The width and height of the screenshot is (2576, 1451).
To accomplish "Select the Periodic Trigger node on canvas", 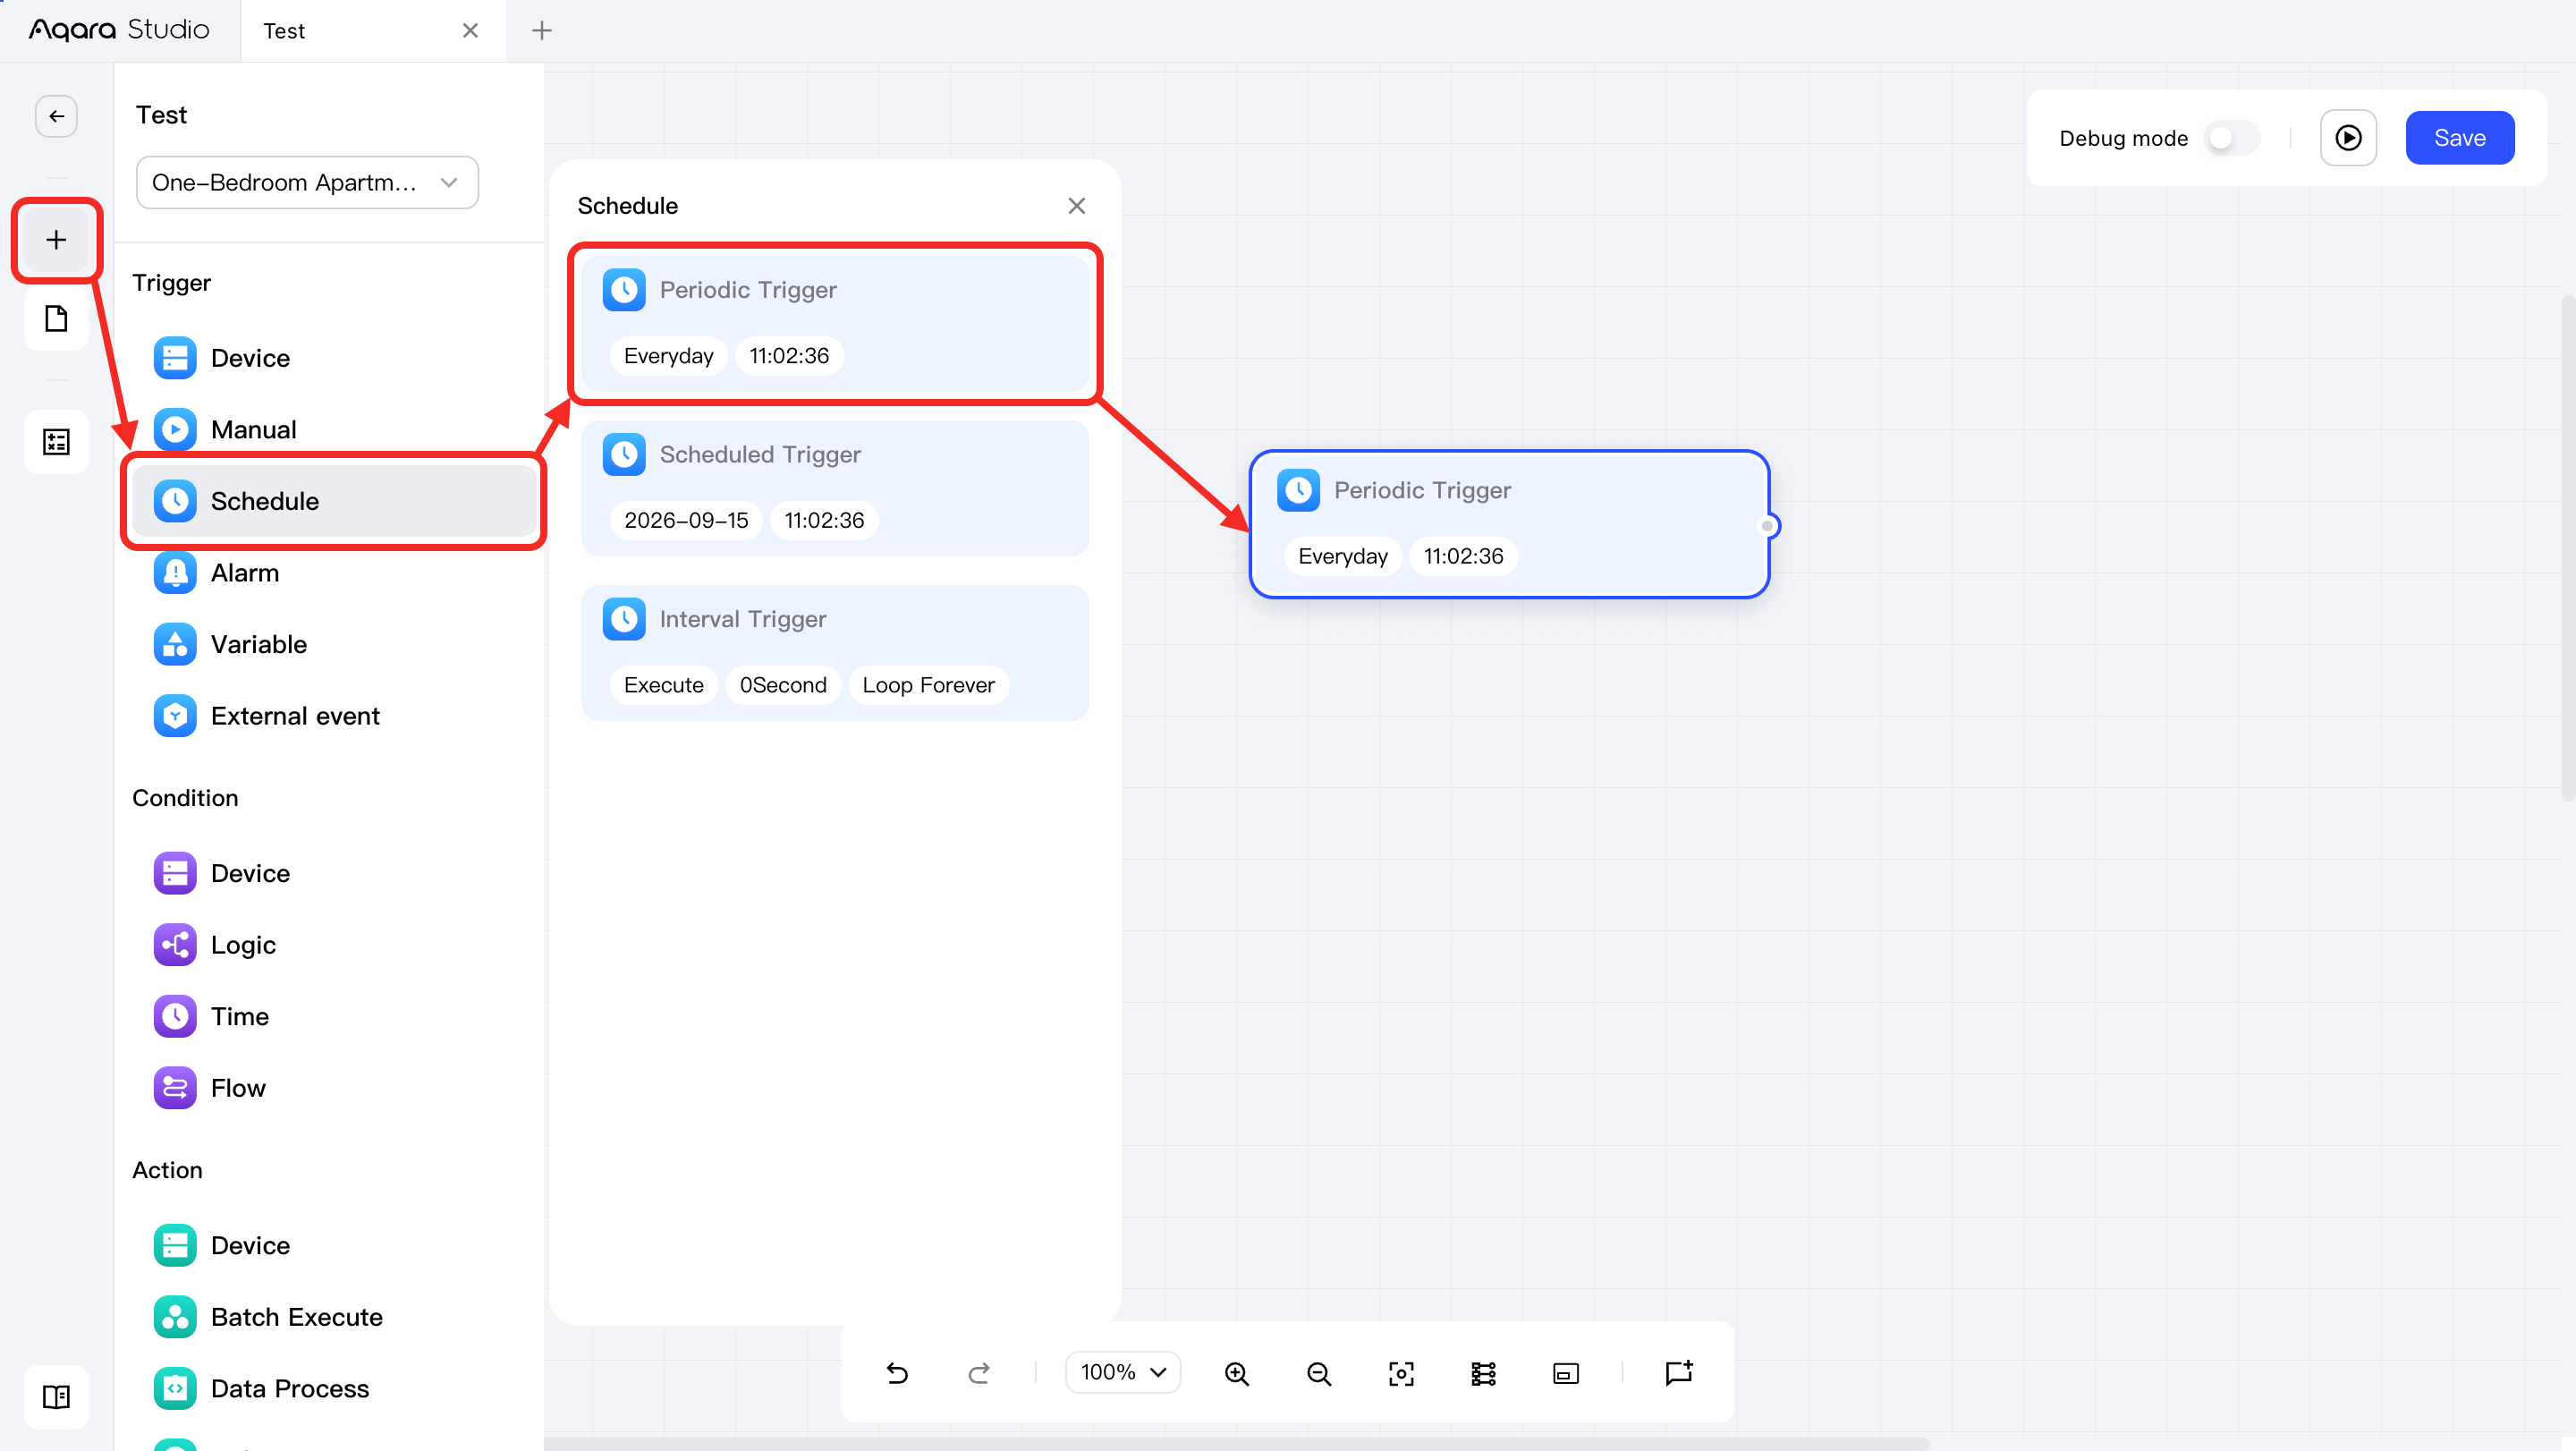I will click(x=1509, y=524).
